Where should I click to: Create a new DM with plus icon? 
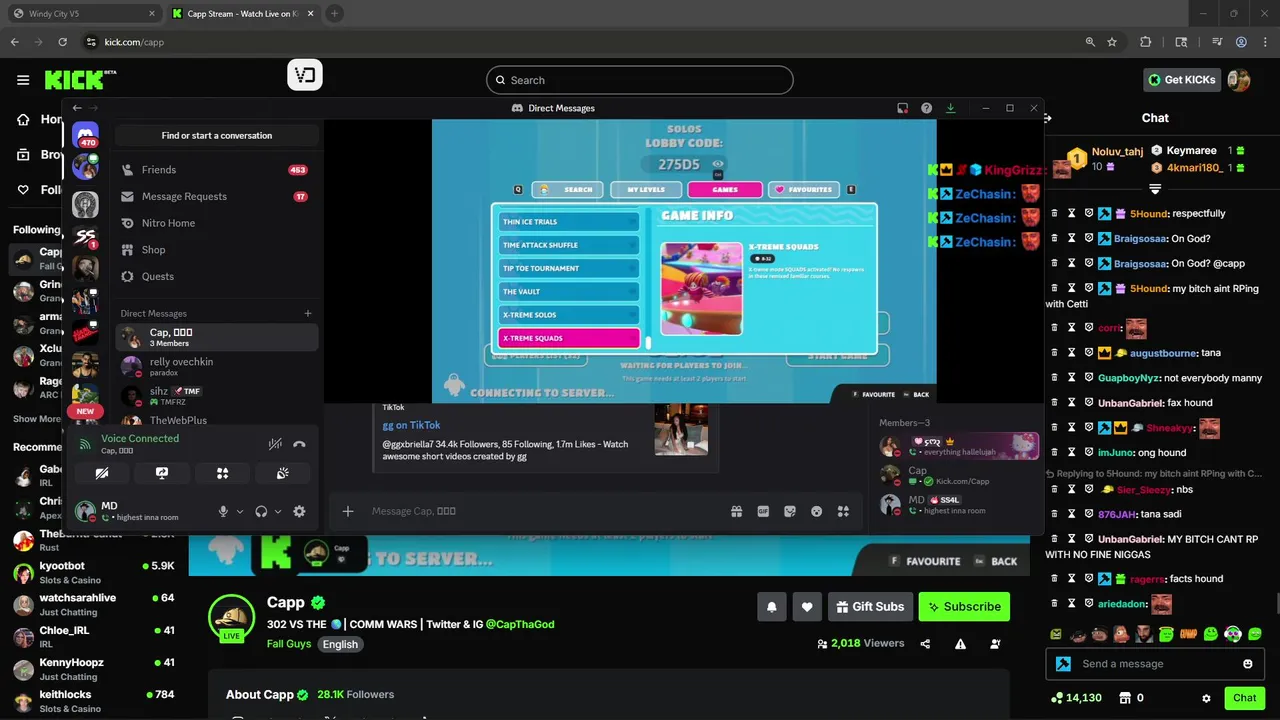point(308,313)
